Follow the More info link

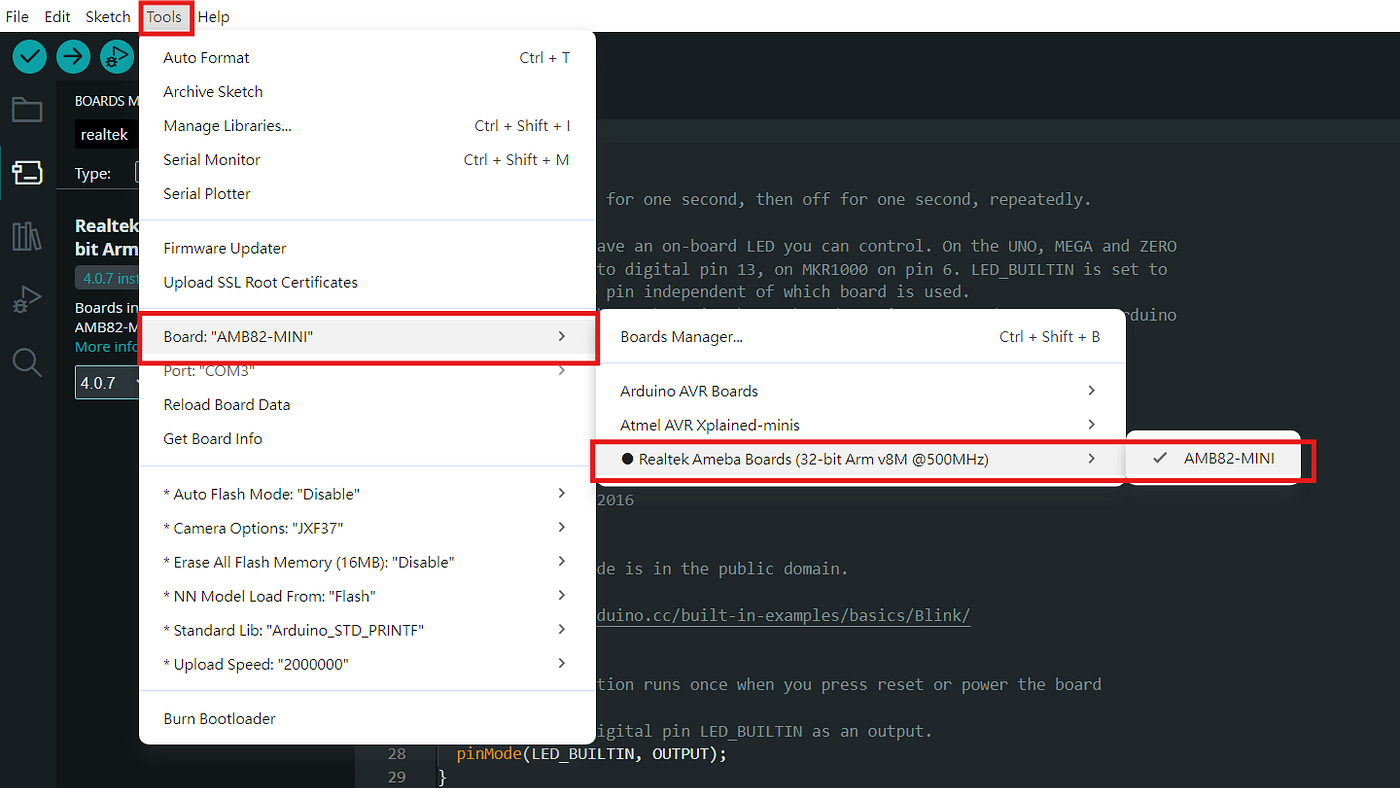(x=107, y=347)
